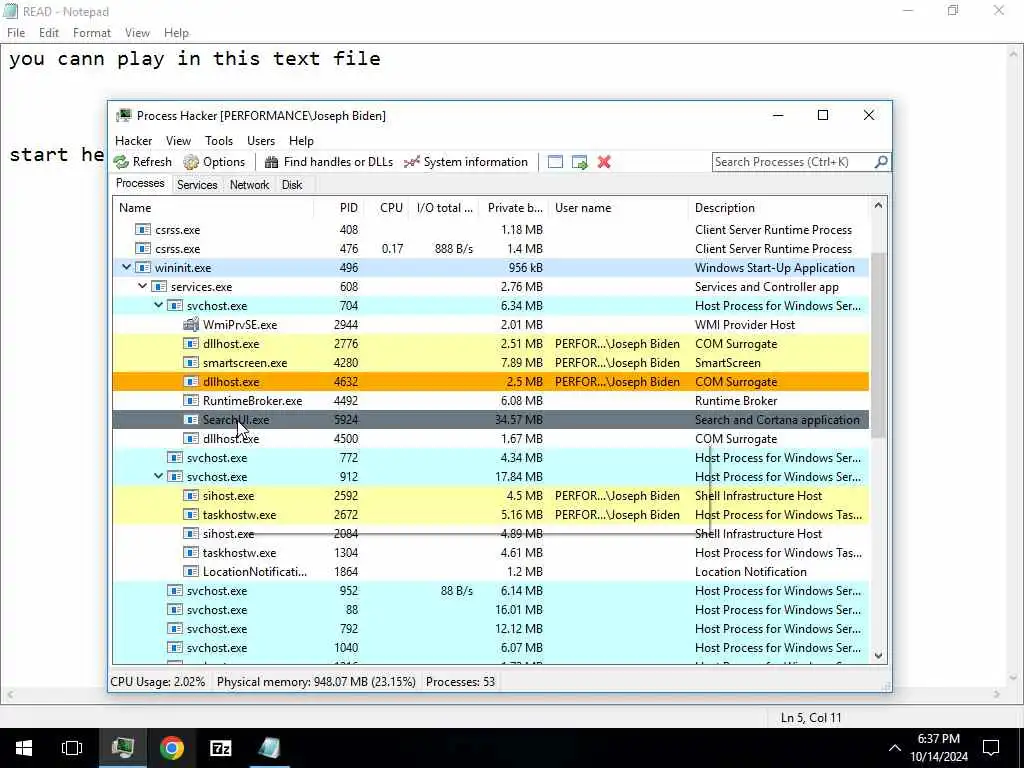
Task: Click the Find handles or DLLs binoculars icon
Action: click(272, 162)
